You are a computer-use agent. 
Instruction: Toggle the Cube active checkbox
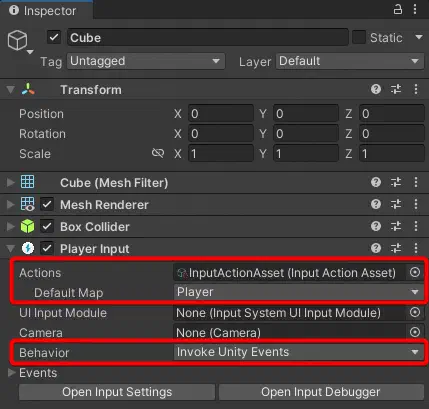pos(54,37)
